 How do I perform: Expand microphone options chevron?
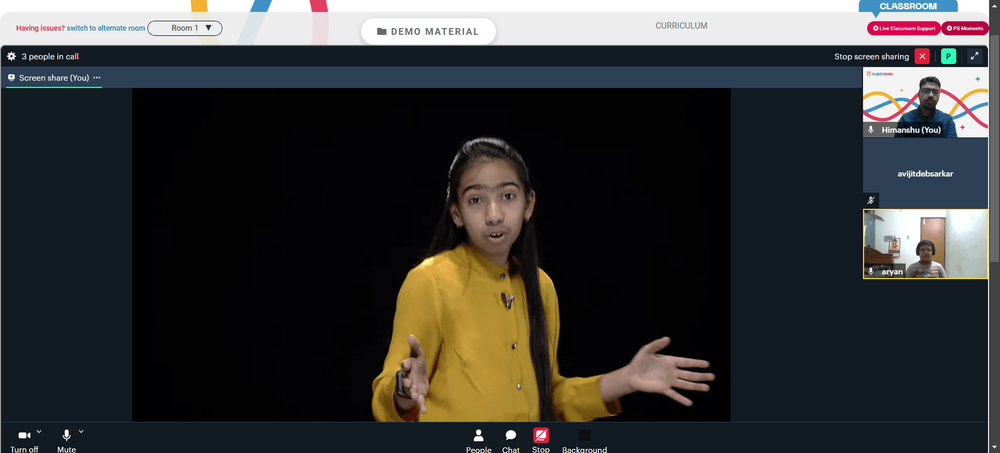coord(81,431)
